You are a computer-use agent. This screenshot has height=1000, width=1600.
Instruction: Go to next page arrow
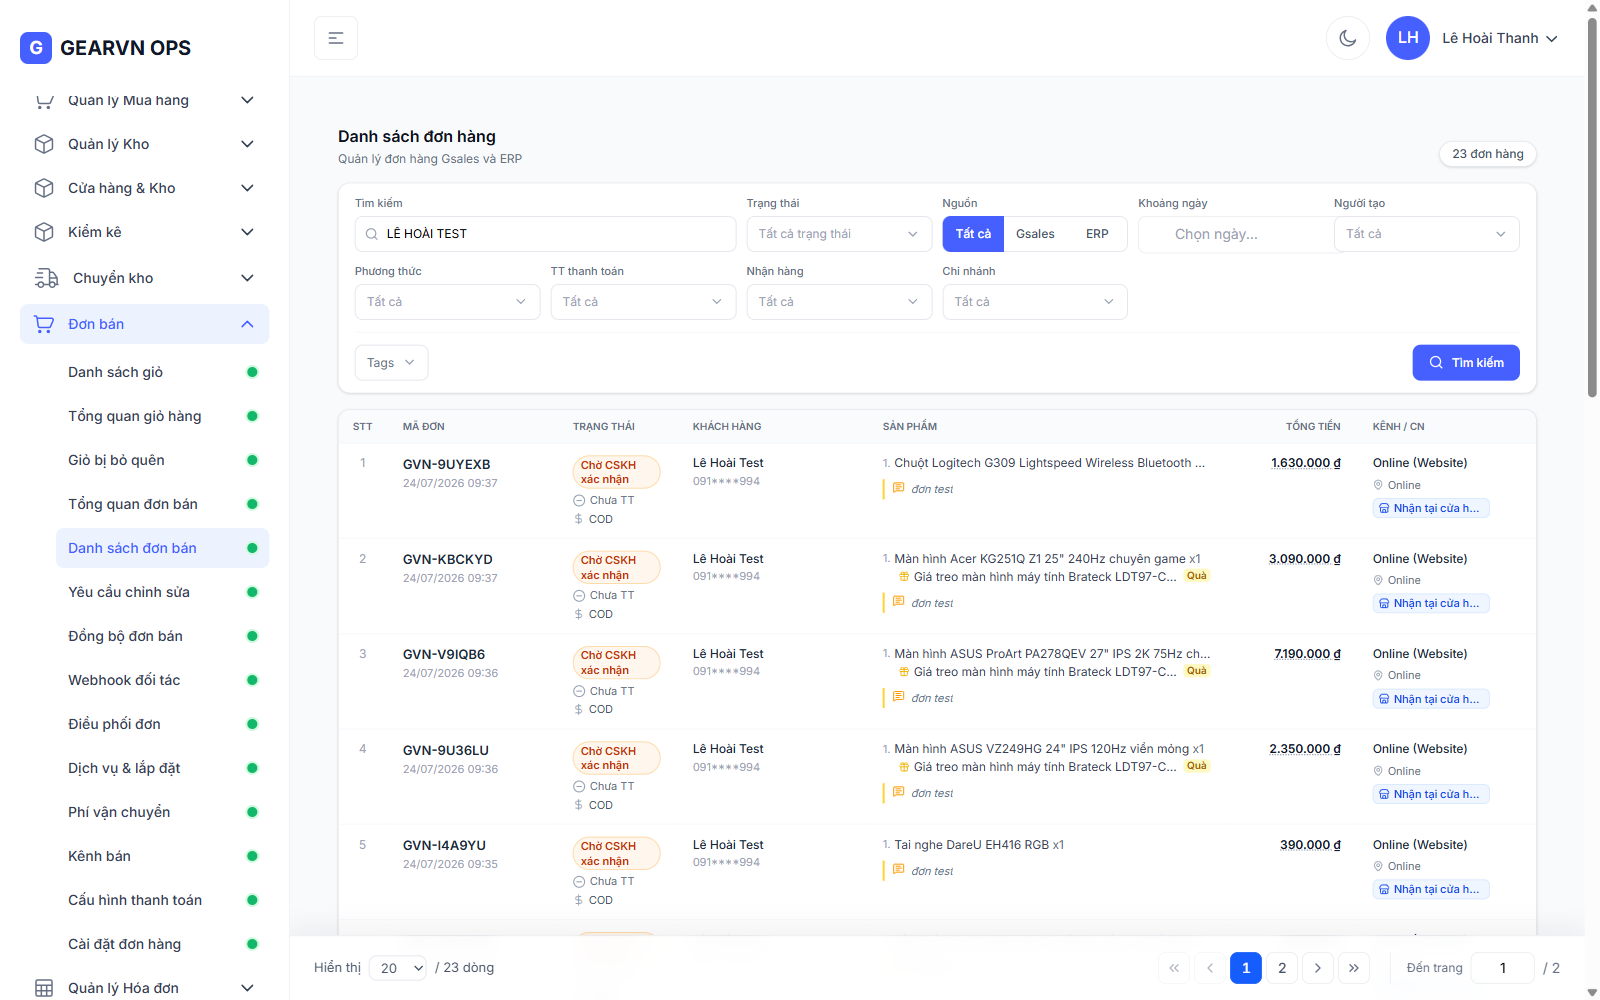(1318, 968)
